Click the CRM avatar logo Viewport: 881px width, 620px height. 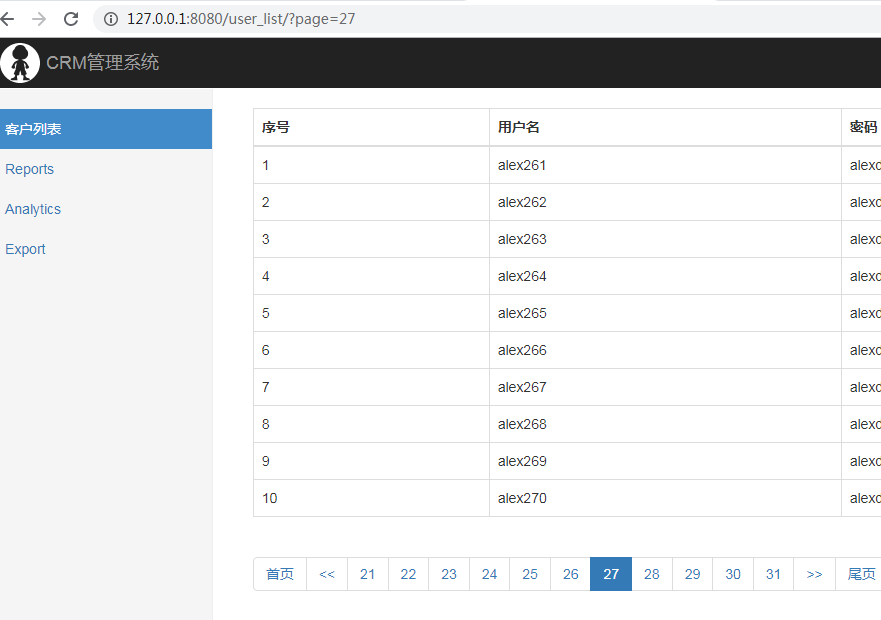(20, 63)
